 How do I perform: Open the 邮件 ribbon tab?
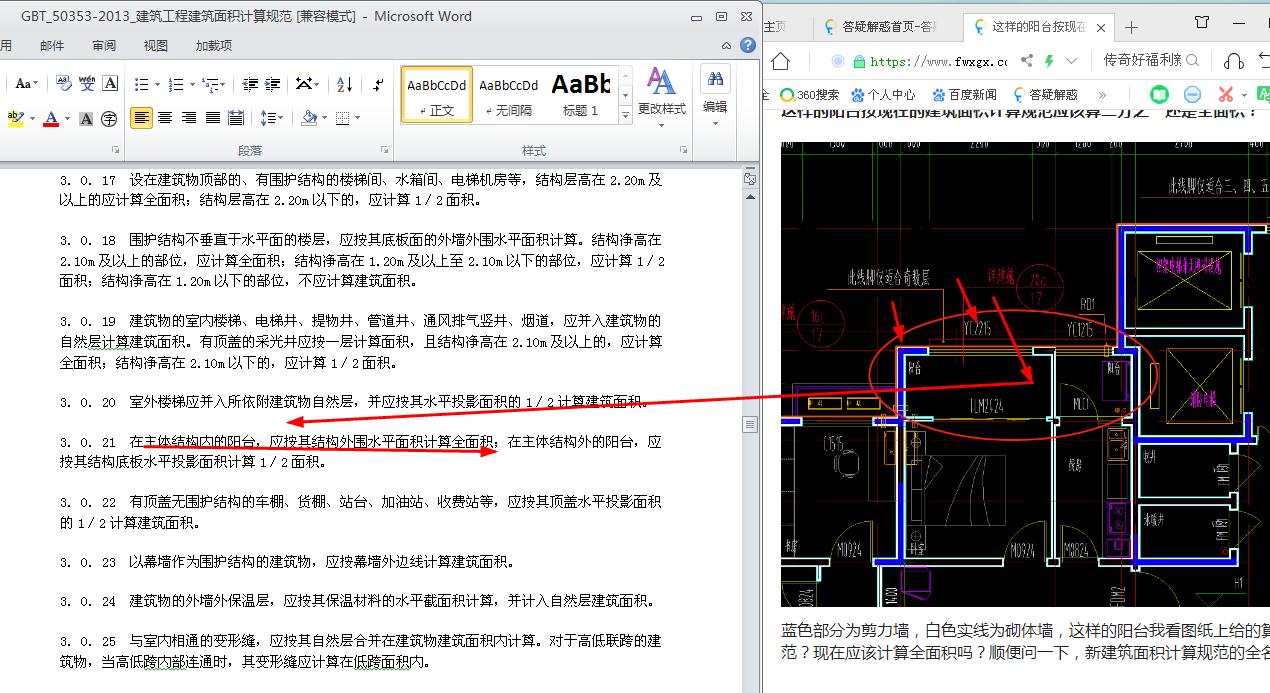pyautogui.click(x=52, y=45)
